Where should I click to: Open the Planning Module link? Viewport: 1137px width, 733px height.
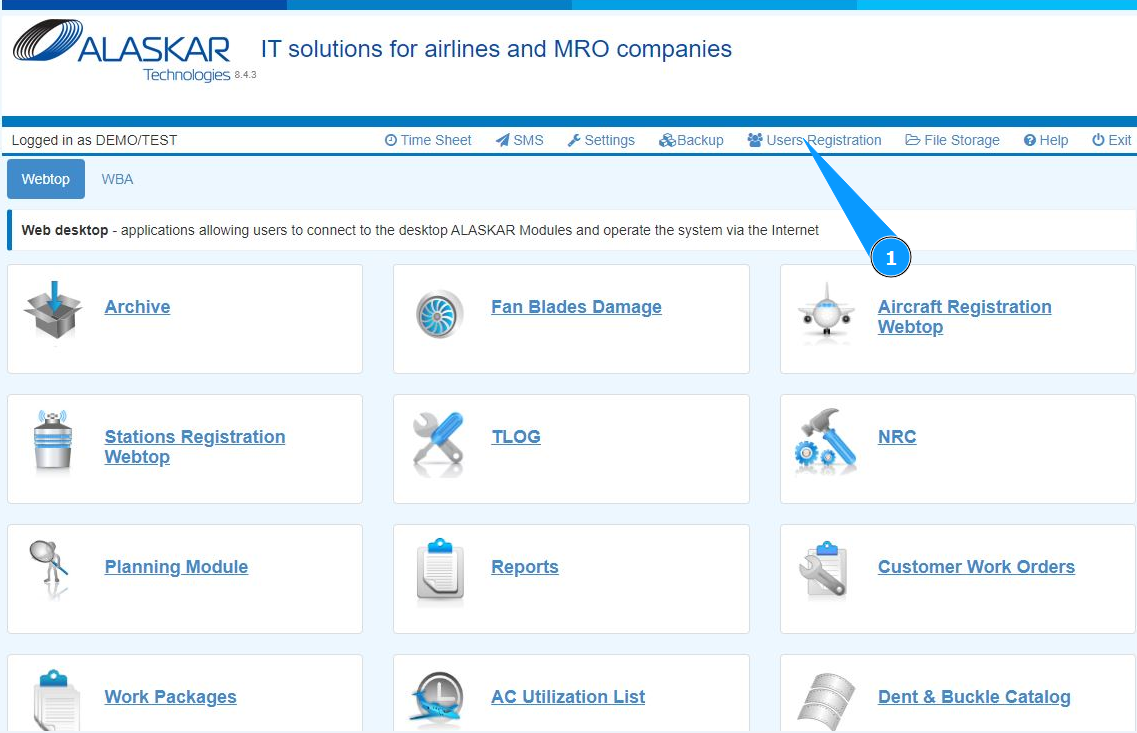(x=176, y=567)
